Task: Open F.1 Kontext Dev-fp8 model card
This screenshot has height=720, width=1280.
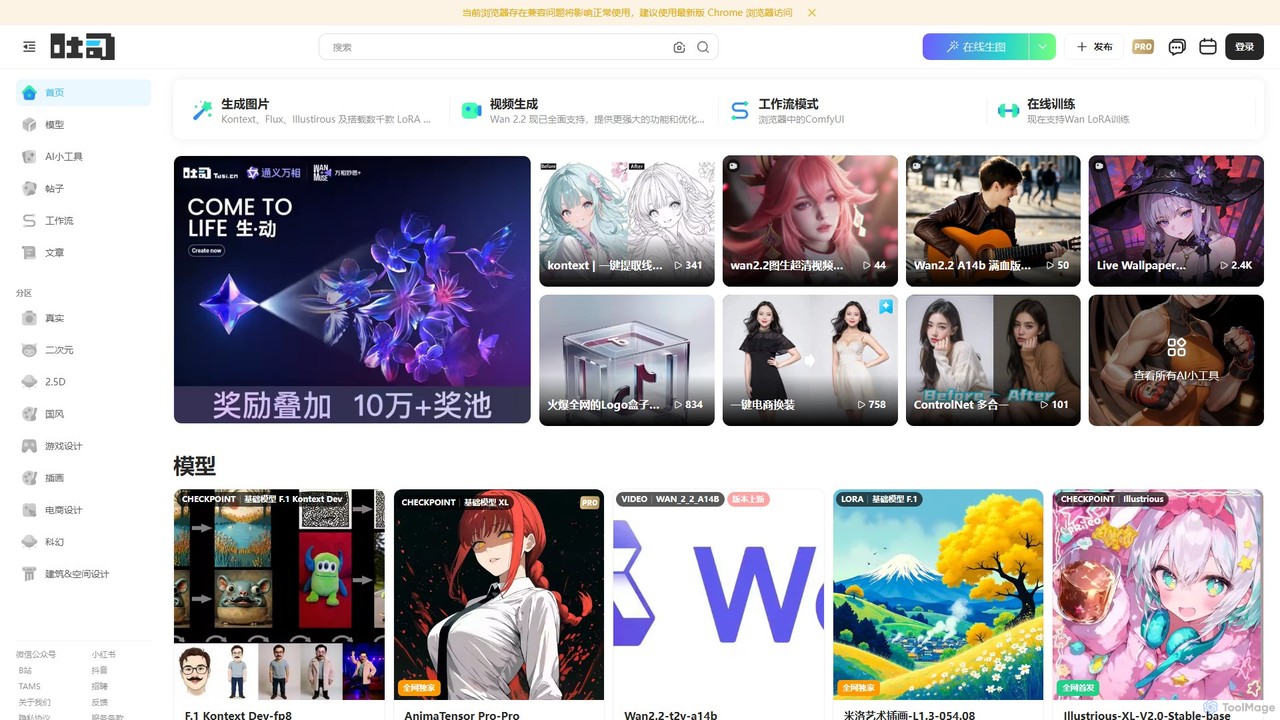Action: click(279, 604)
